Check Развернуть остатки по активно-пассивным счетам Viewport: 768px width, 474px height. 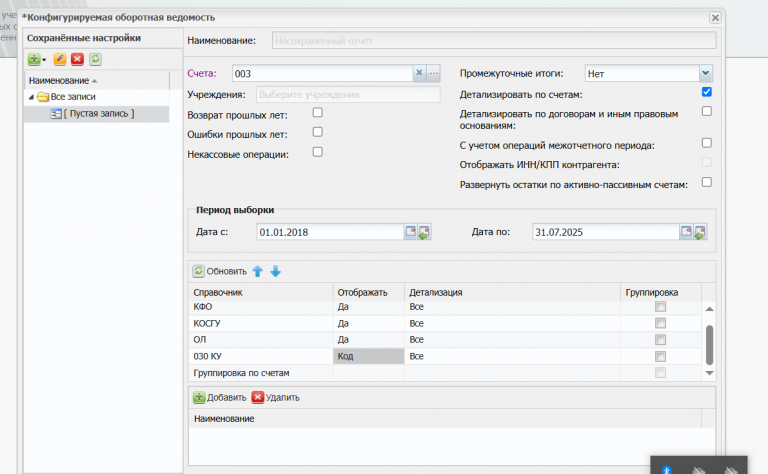[x=706, y=182]
